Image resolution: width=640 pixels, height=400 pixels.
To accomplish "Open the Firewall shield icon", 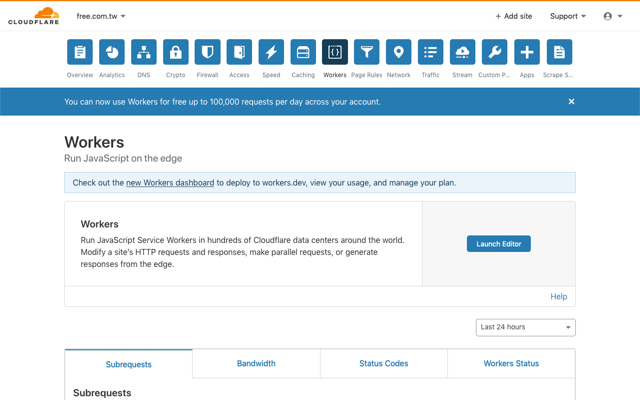I will [x=207, y=52].
